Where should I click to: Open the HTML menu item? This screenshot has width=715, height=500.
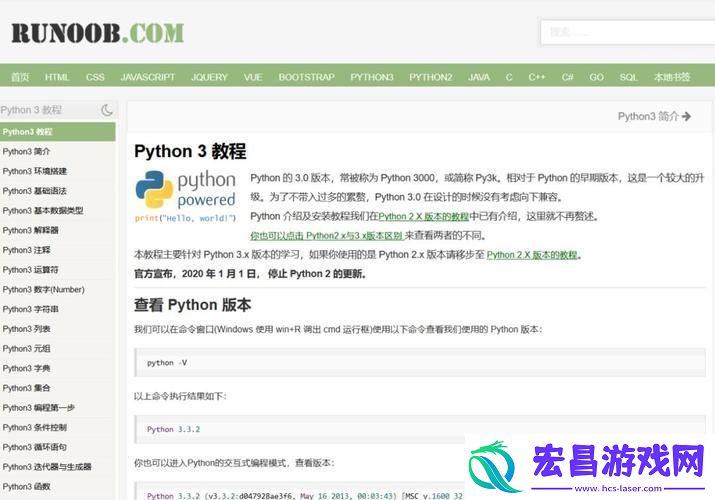(57, 77)
